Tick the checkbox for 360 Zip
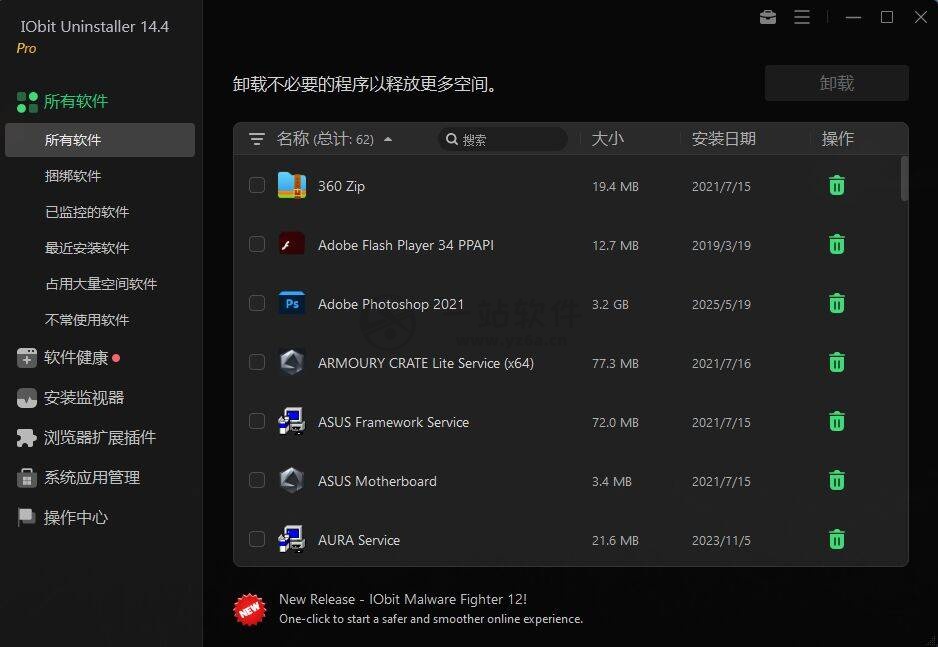 click(x=257, y=185)
